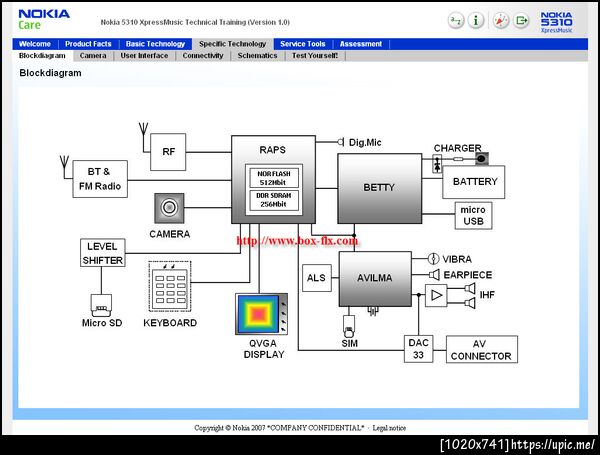Viewport: 600px width, 455px height.
Task: Click the CHARGER label
Action: pyautogui.click(x=458, y=148)
